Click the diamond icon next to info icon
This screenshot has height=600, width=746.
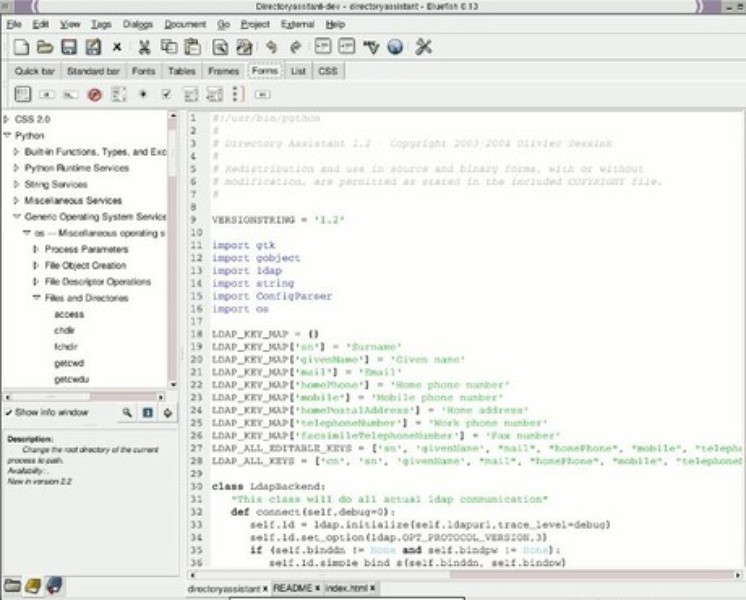click(167, 413)
